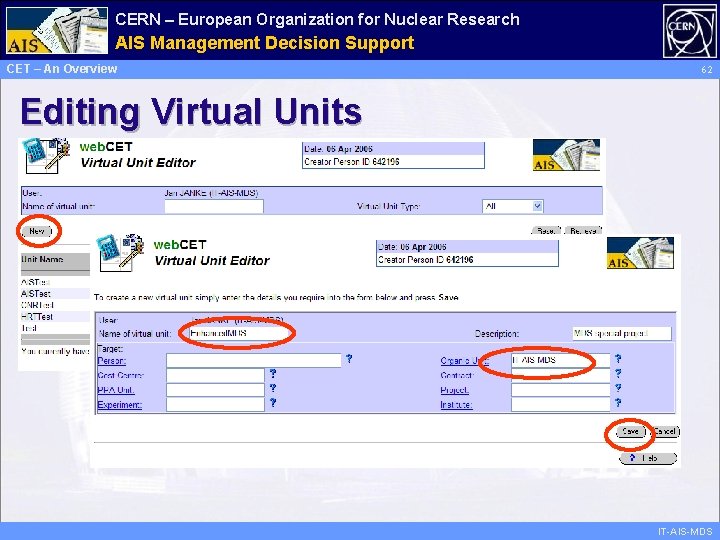This screenshot has width=720, height=540.
Task: Click the Organic Unit link
Action: pos(463,361)
